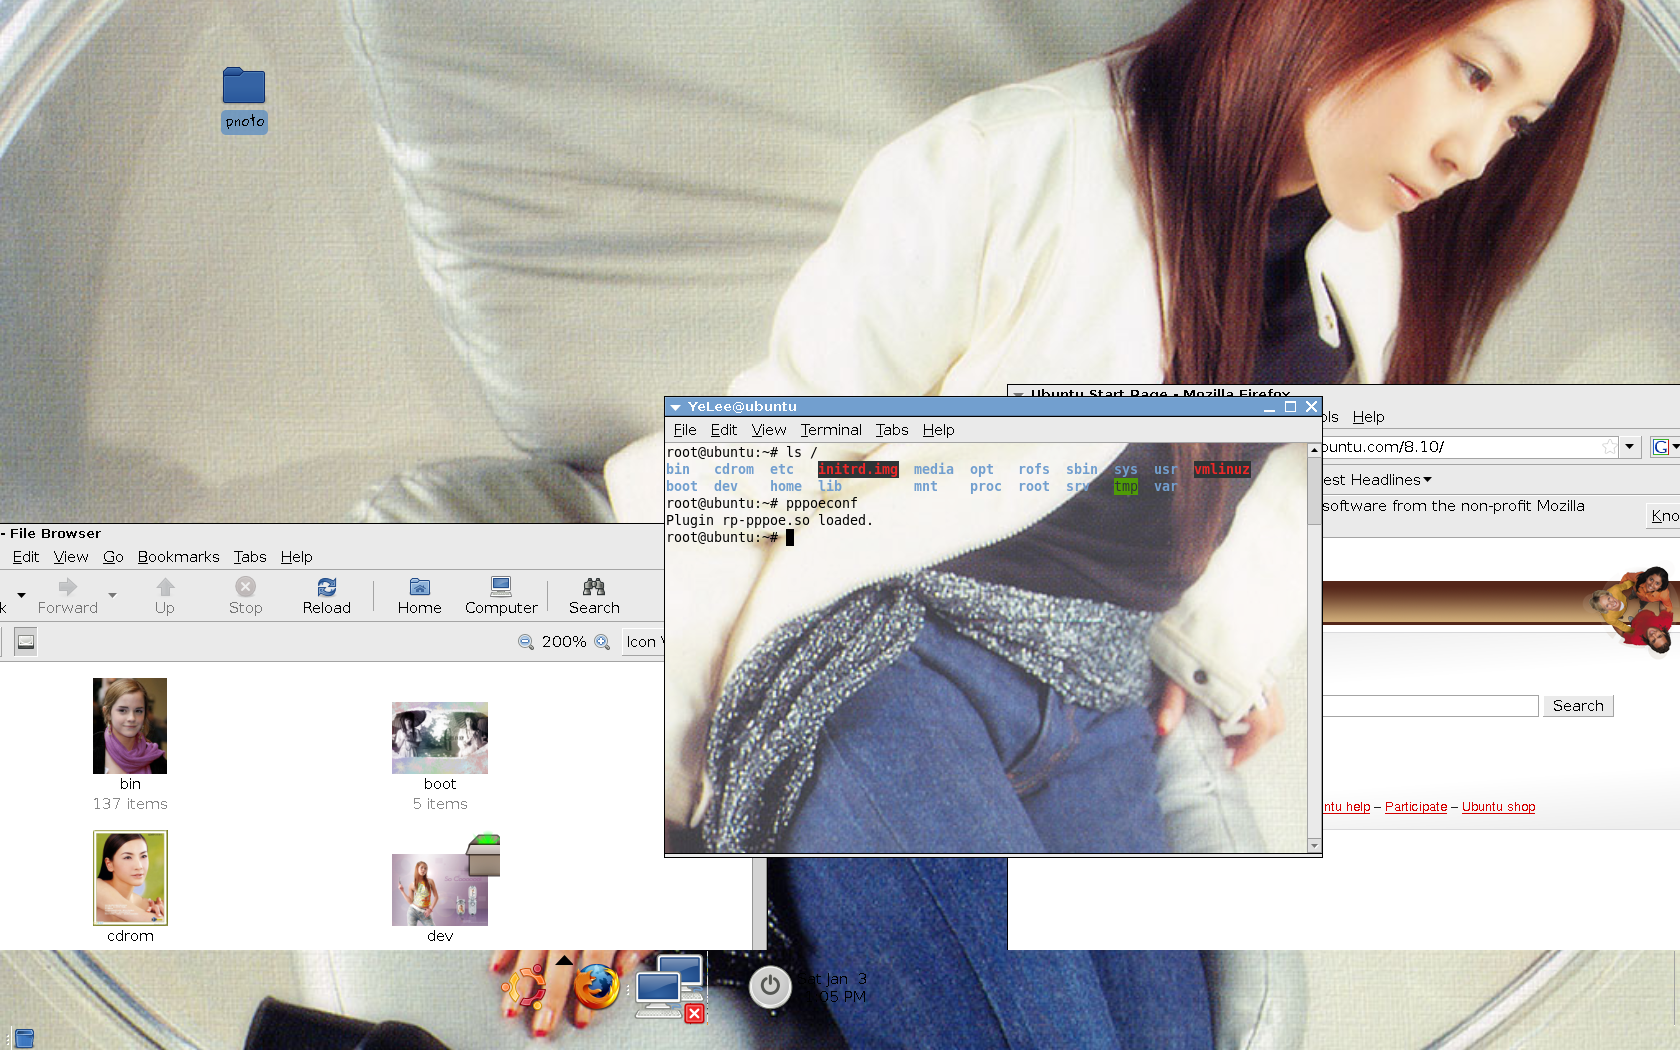
Task: Click the terminal scrollbar down arrow
Action: pyautogui.click(x=1314, y=846)
